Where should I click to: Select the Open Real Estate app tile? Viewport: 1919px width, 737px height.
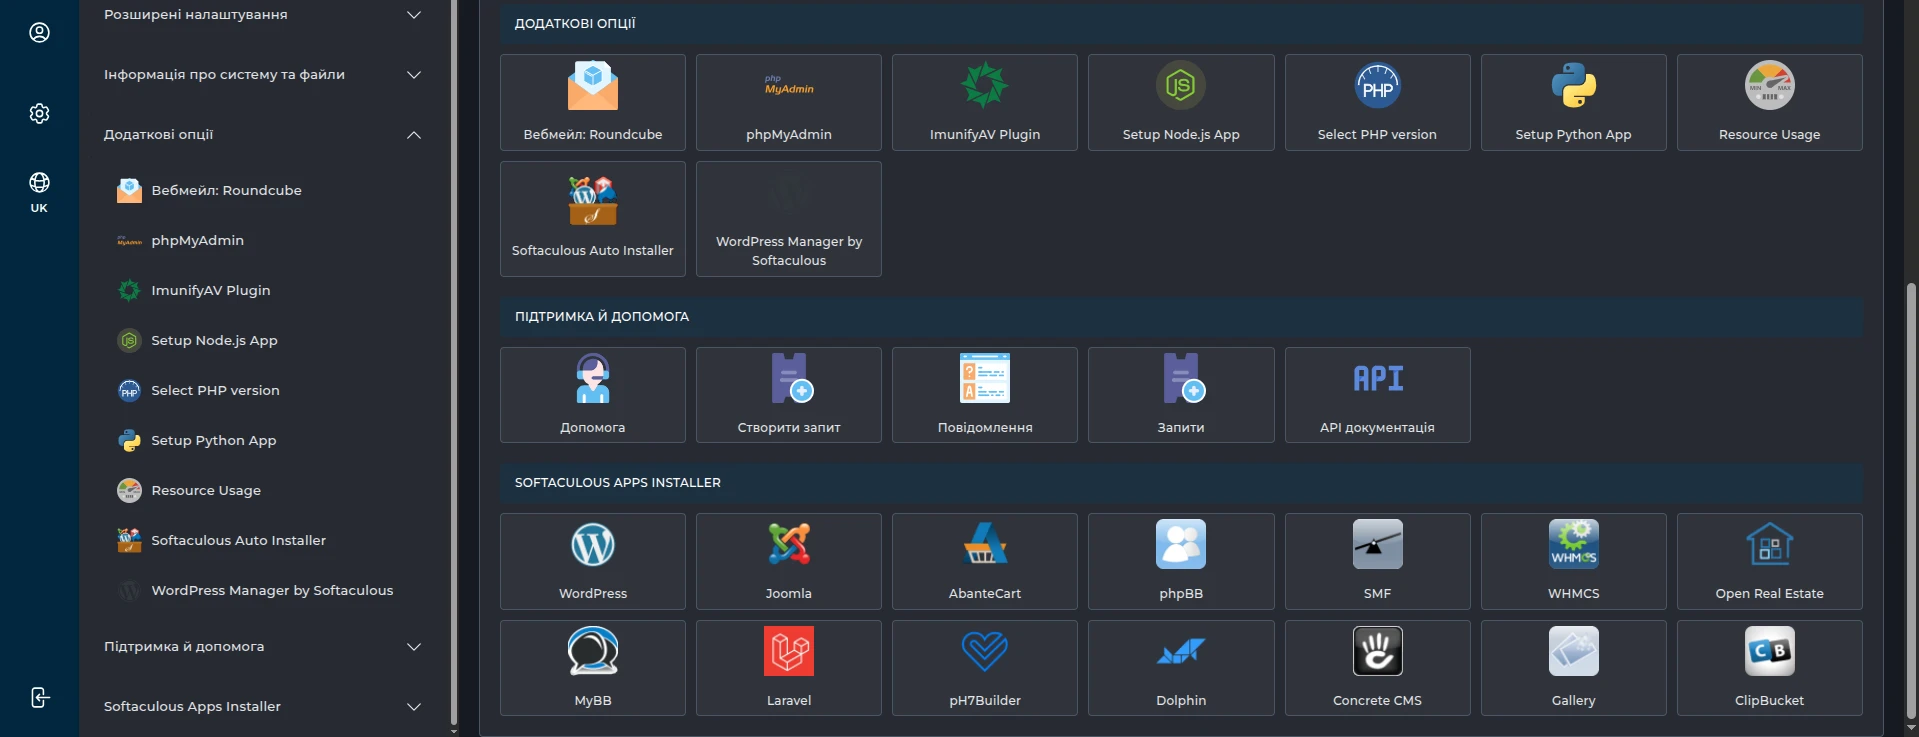click(1769, 561)
